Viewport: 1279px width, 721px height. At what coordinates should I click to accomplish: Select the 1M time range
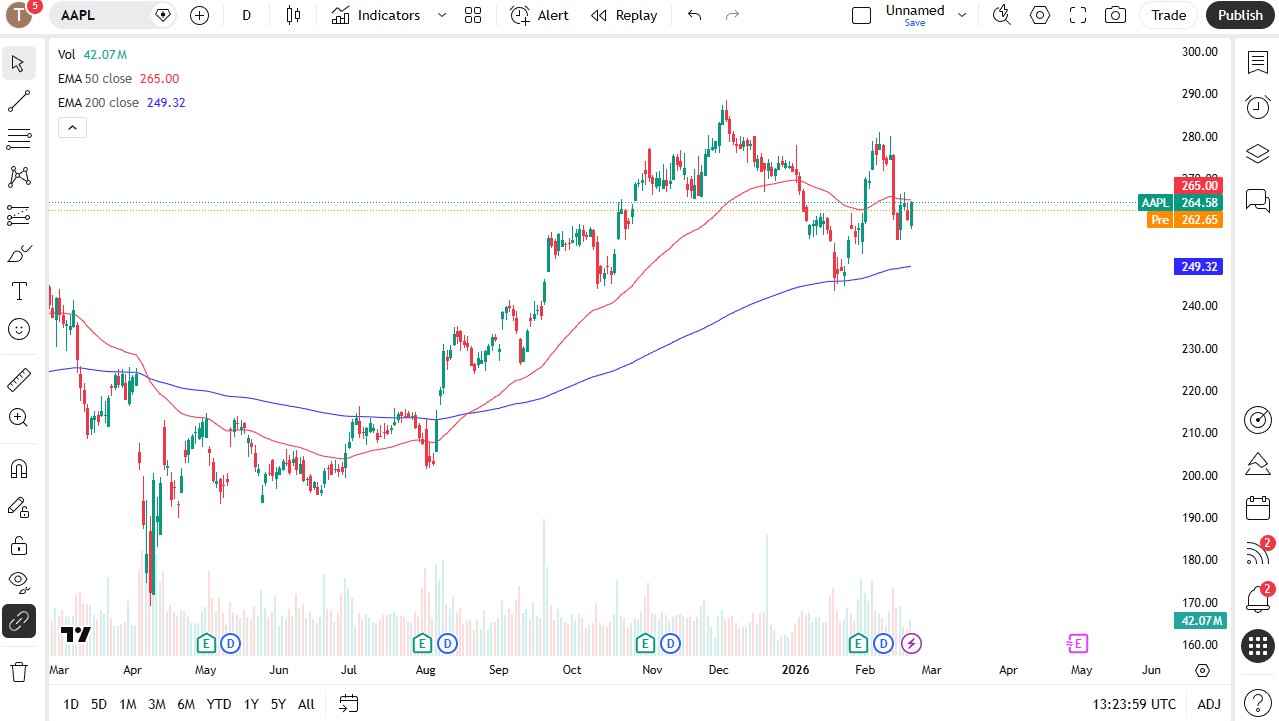click(x=128, y=704)
